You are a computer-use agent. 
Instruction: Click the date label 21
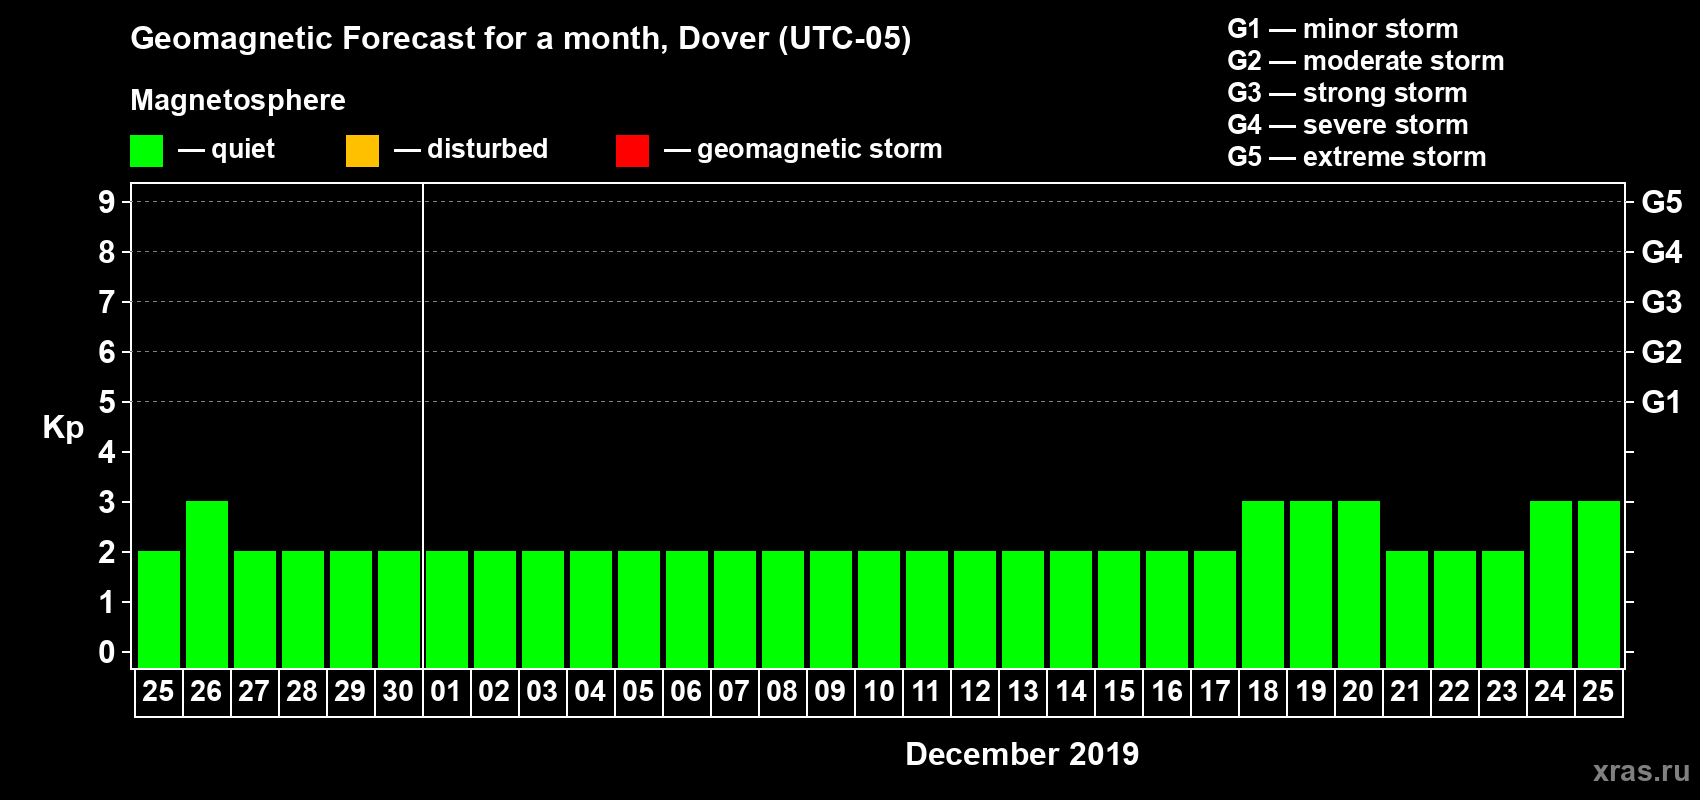click(1406, 692)
